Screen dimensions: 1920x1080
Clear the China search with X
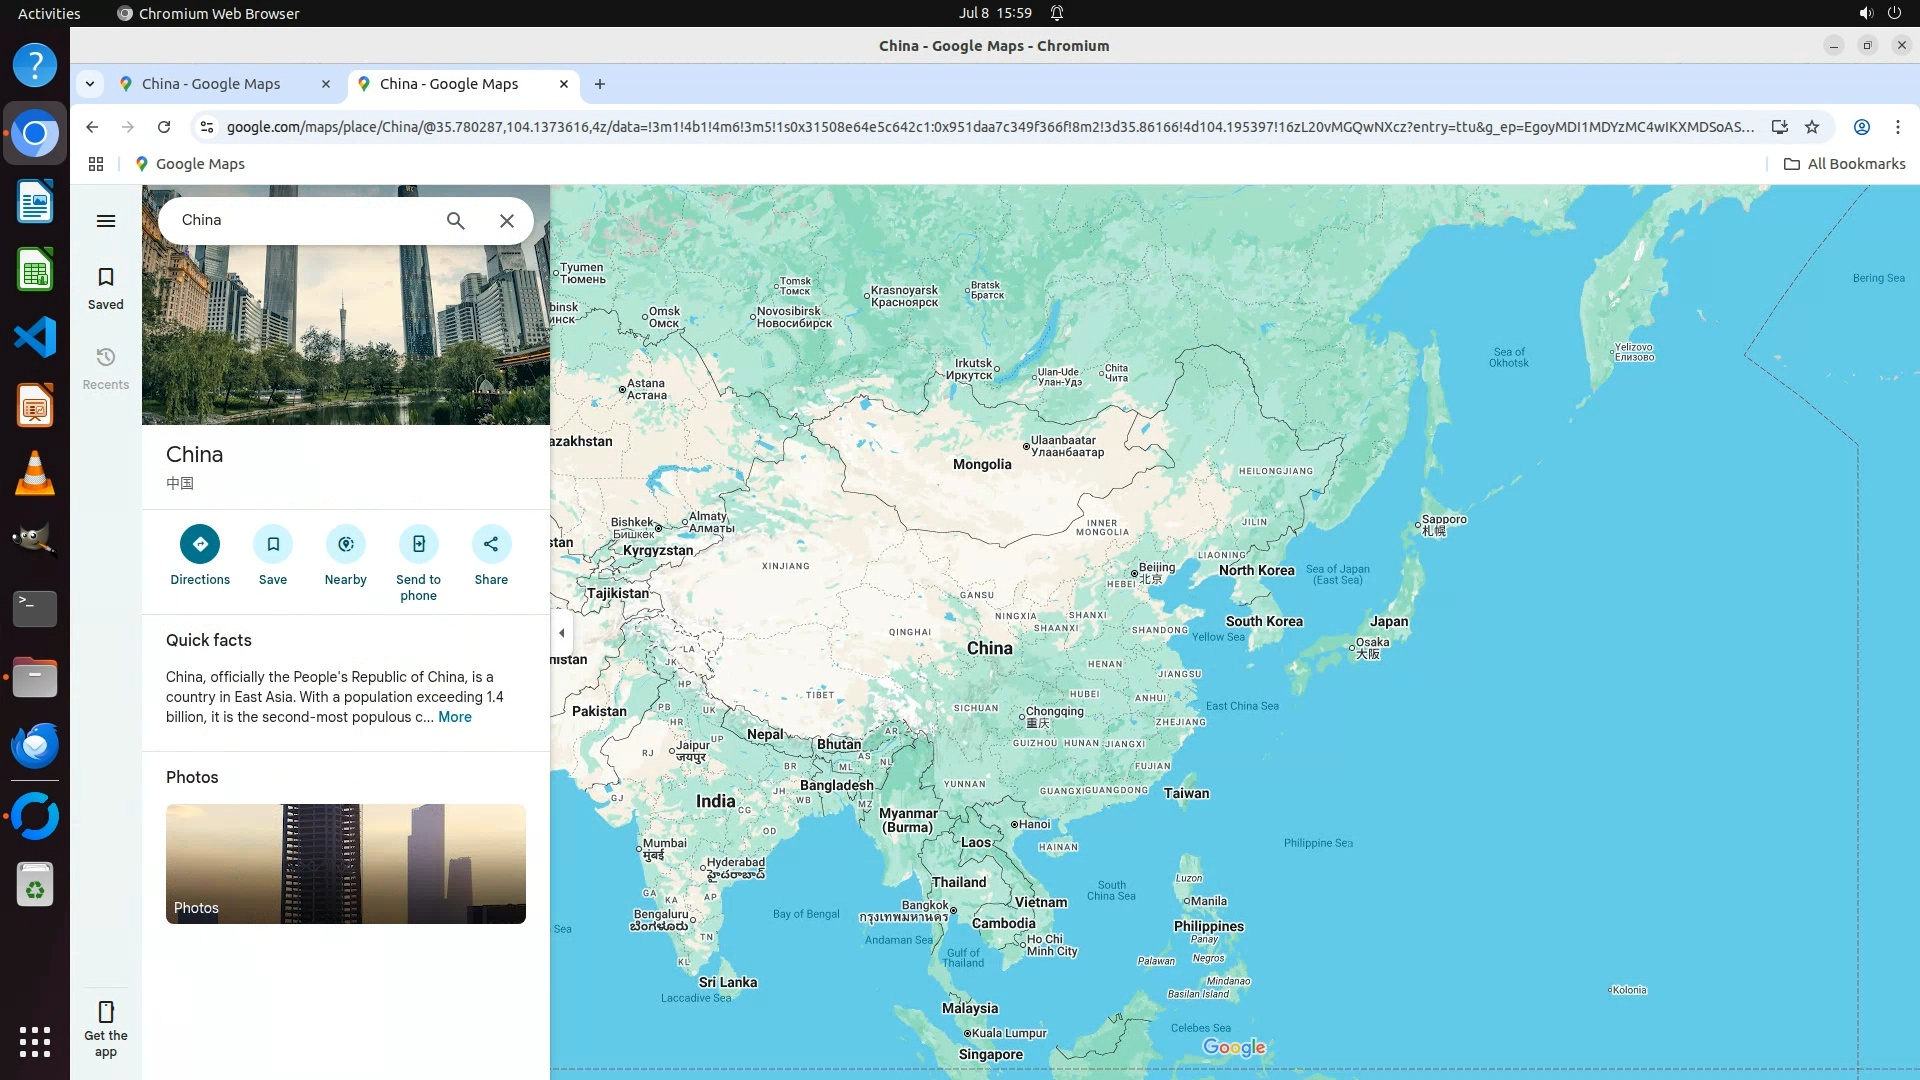(507, 221)
